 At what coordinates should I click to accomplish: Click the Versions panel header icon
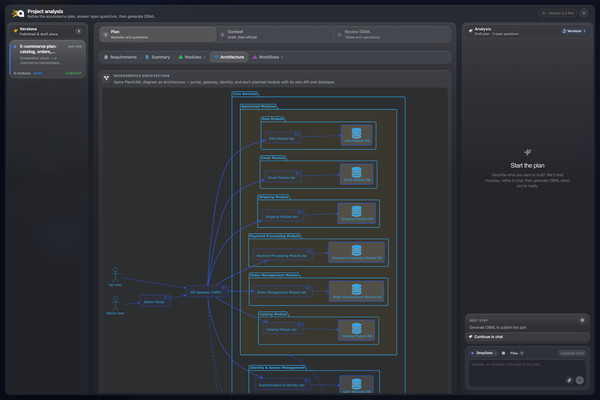point(15,31)
